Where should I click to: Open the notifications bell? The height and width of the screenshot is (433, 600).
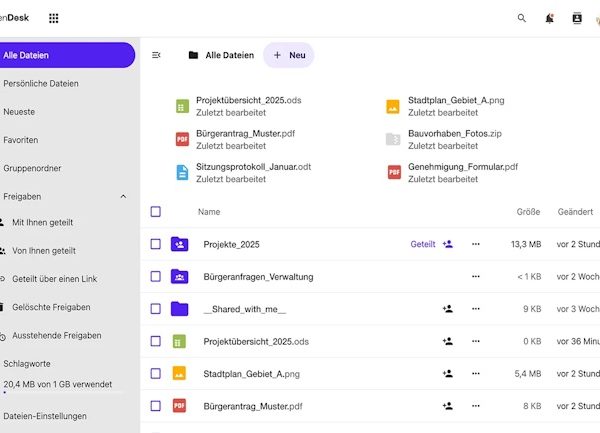[x=549, y=18]
